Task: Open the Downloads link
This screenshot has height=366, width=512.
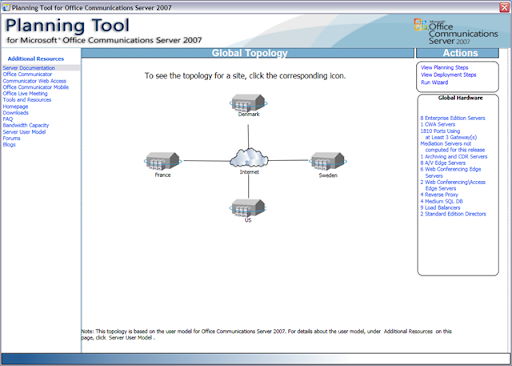Action: tap(16, 113)
